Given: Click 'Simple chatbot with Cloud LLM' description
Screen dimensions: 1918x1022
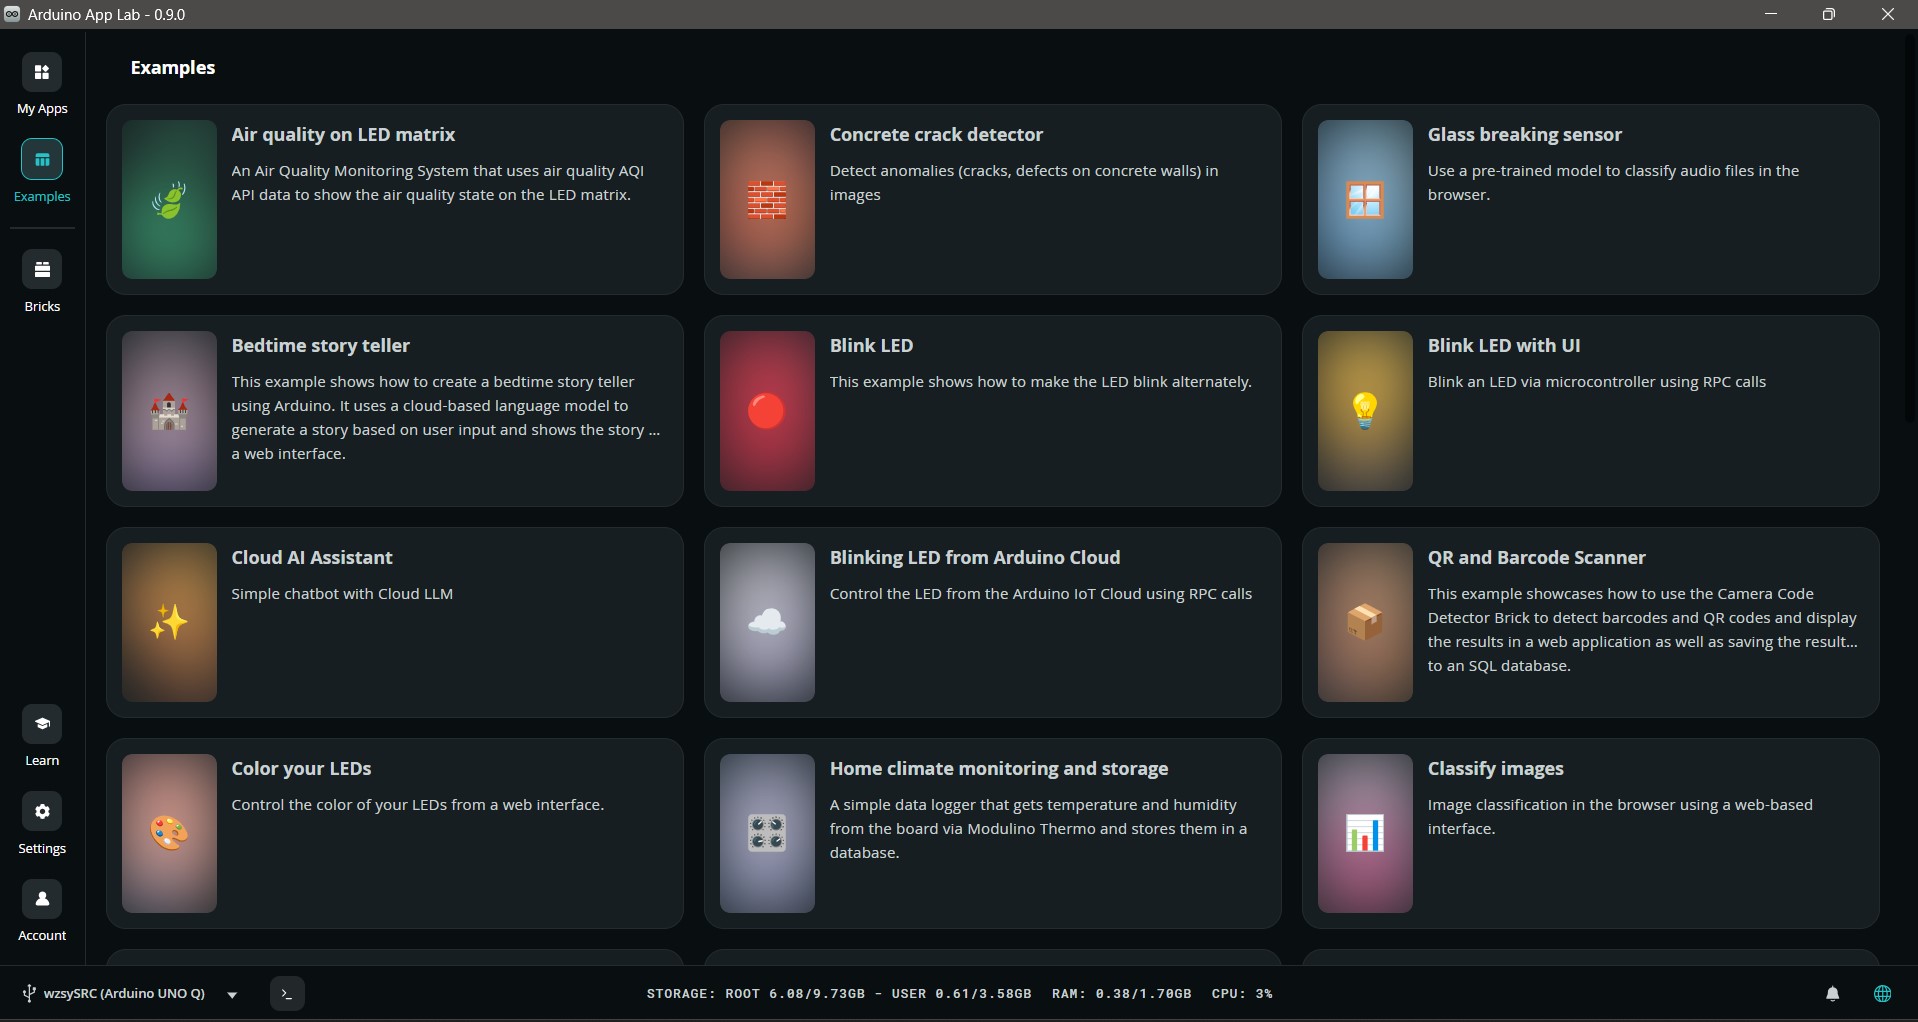Looking at the screenshot, I should click(x=342, y=594).
